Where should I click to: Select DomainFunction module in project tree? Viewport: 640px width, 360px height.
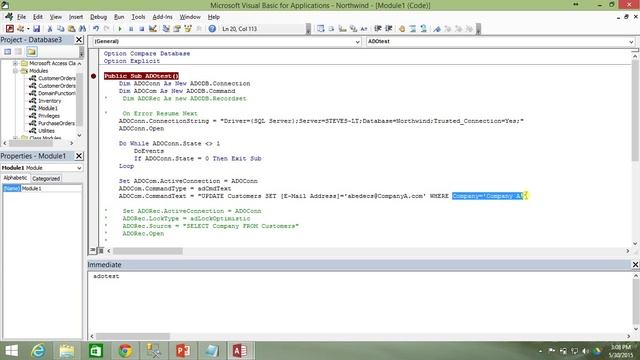point(57,93)
